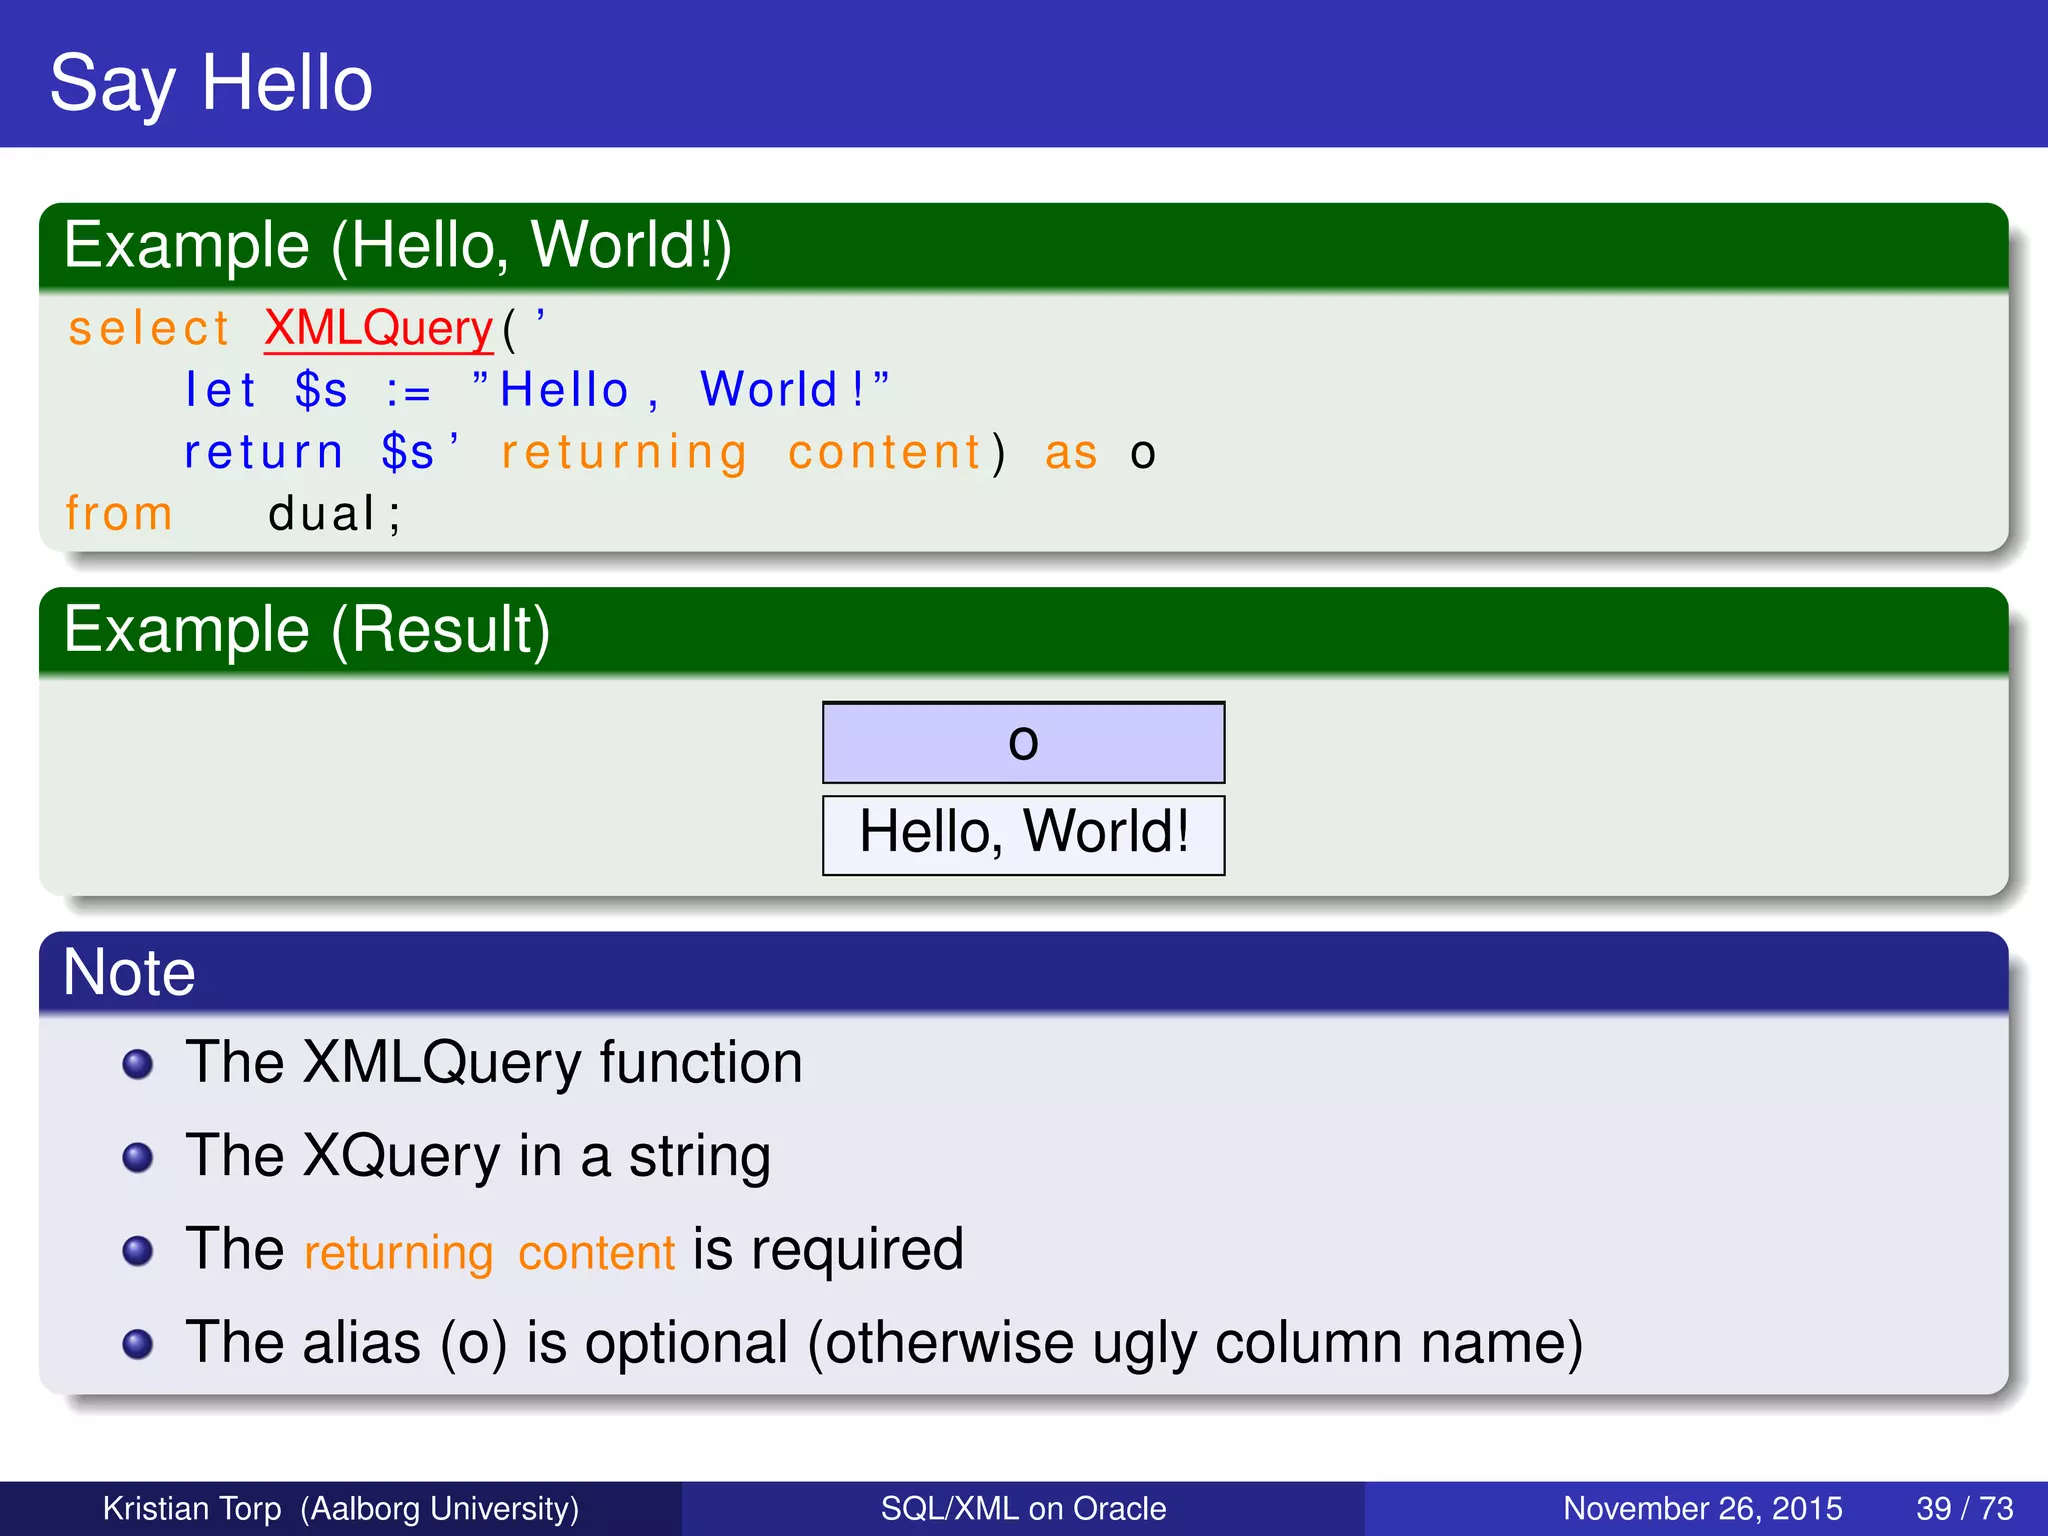Click the 'November 26, 2015' footer date
This screenshot has height=1536, width=2048.
pos(1702,1508)
